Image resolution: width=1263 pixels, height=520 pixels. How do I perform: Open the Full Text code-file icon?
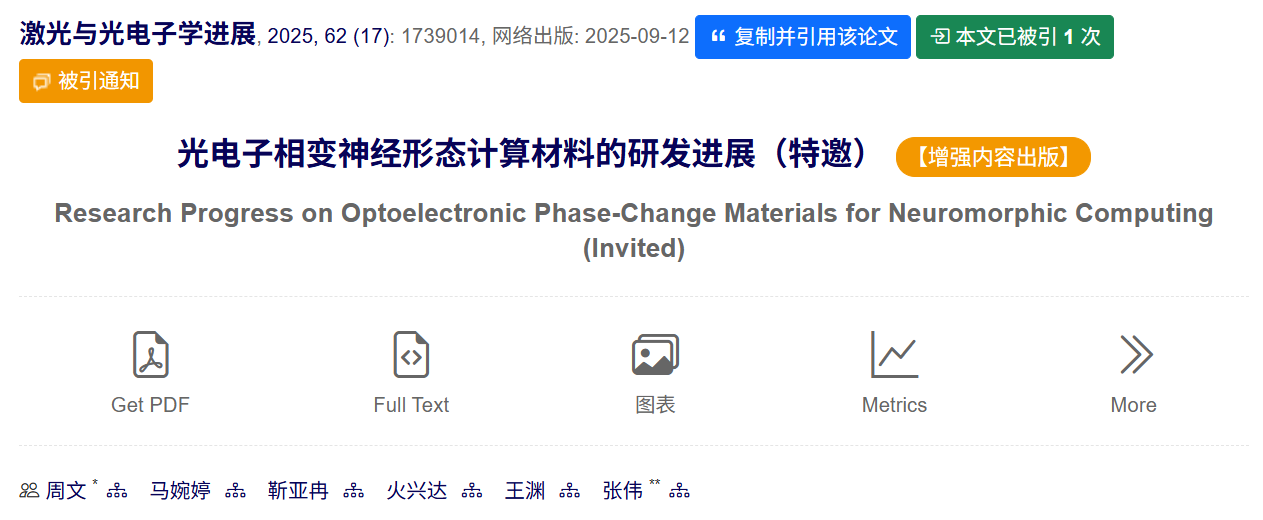(x=411, y=354)
